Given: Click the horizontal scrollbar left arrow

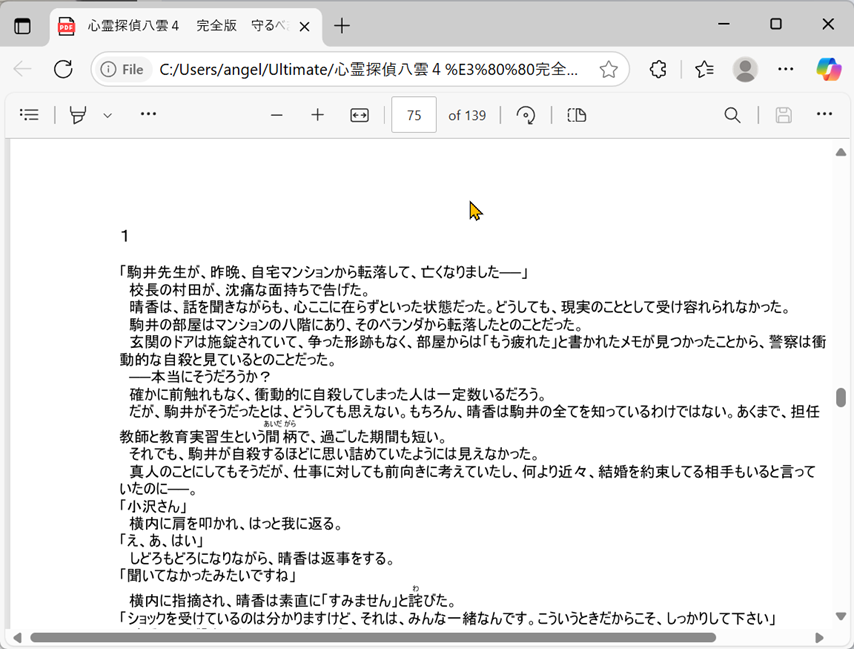Looking at the screenshot, I should (17, 638).
